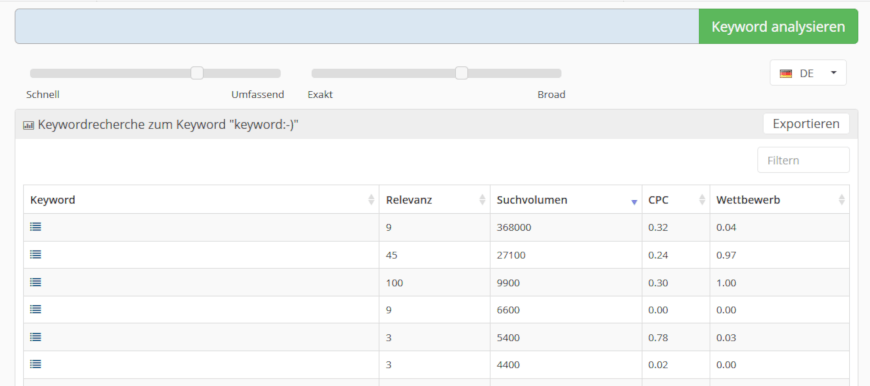Sort table by Relevanz column
Image resolution: width=870 pixels, height=386 pixels.
coord(434,200)
